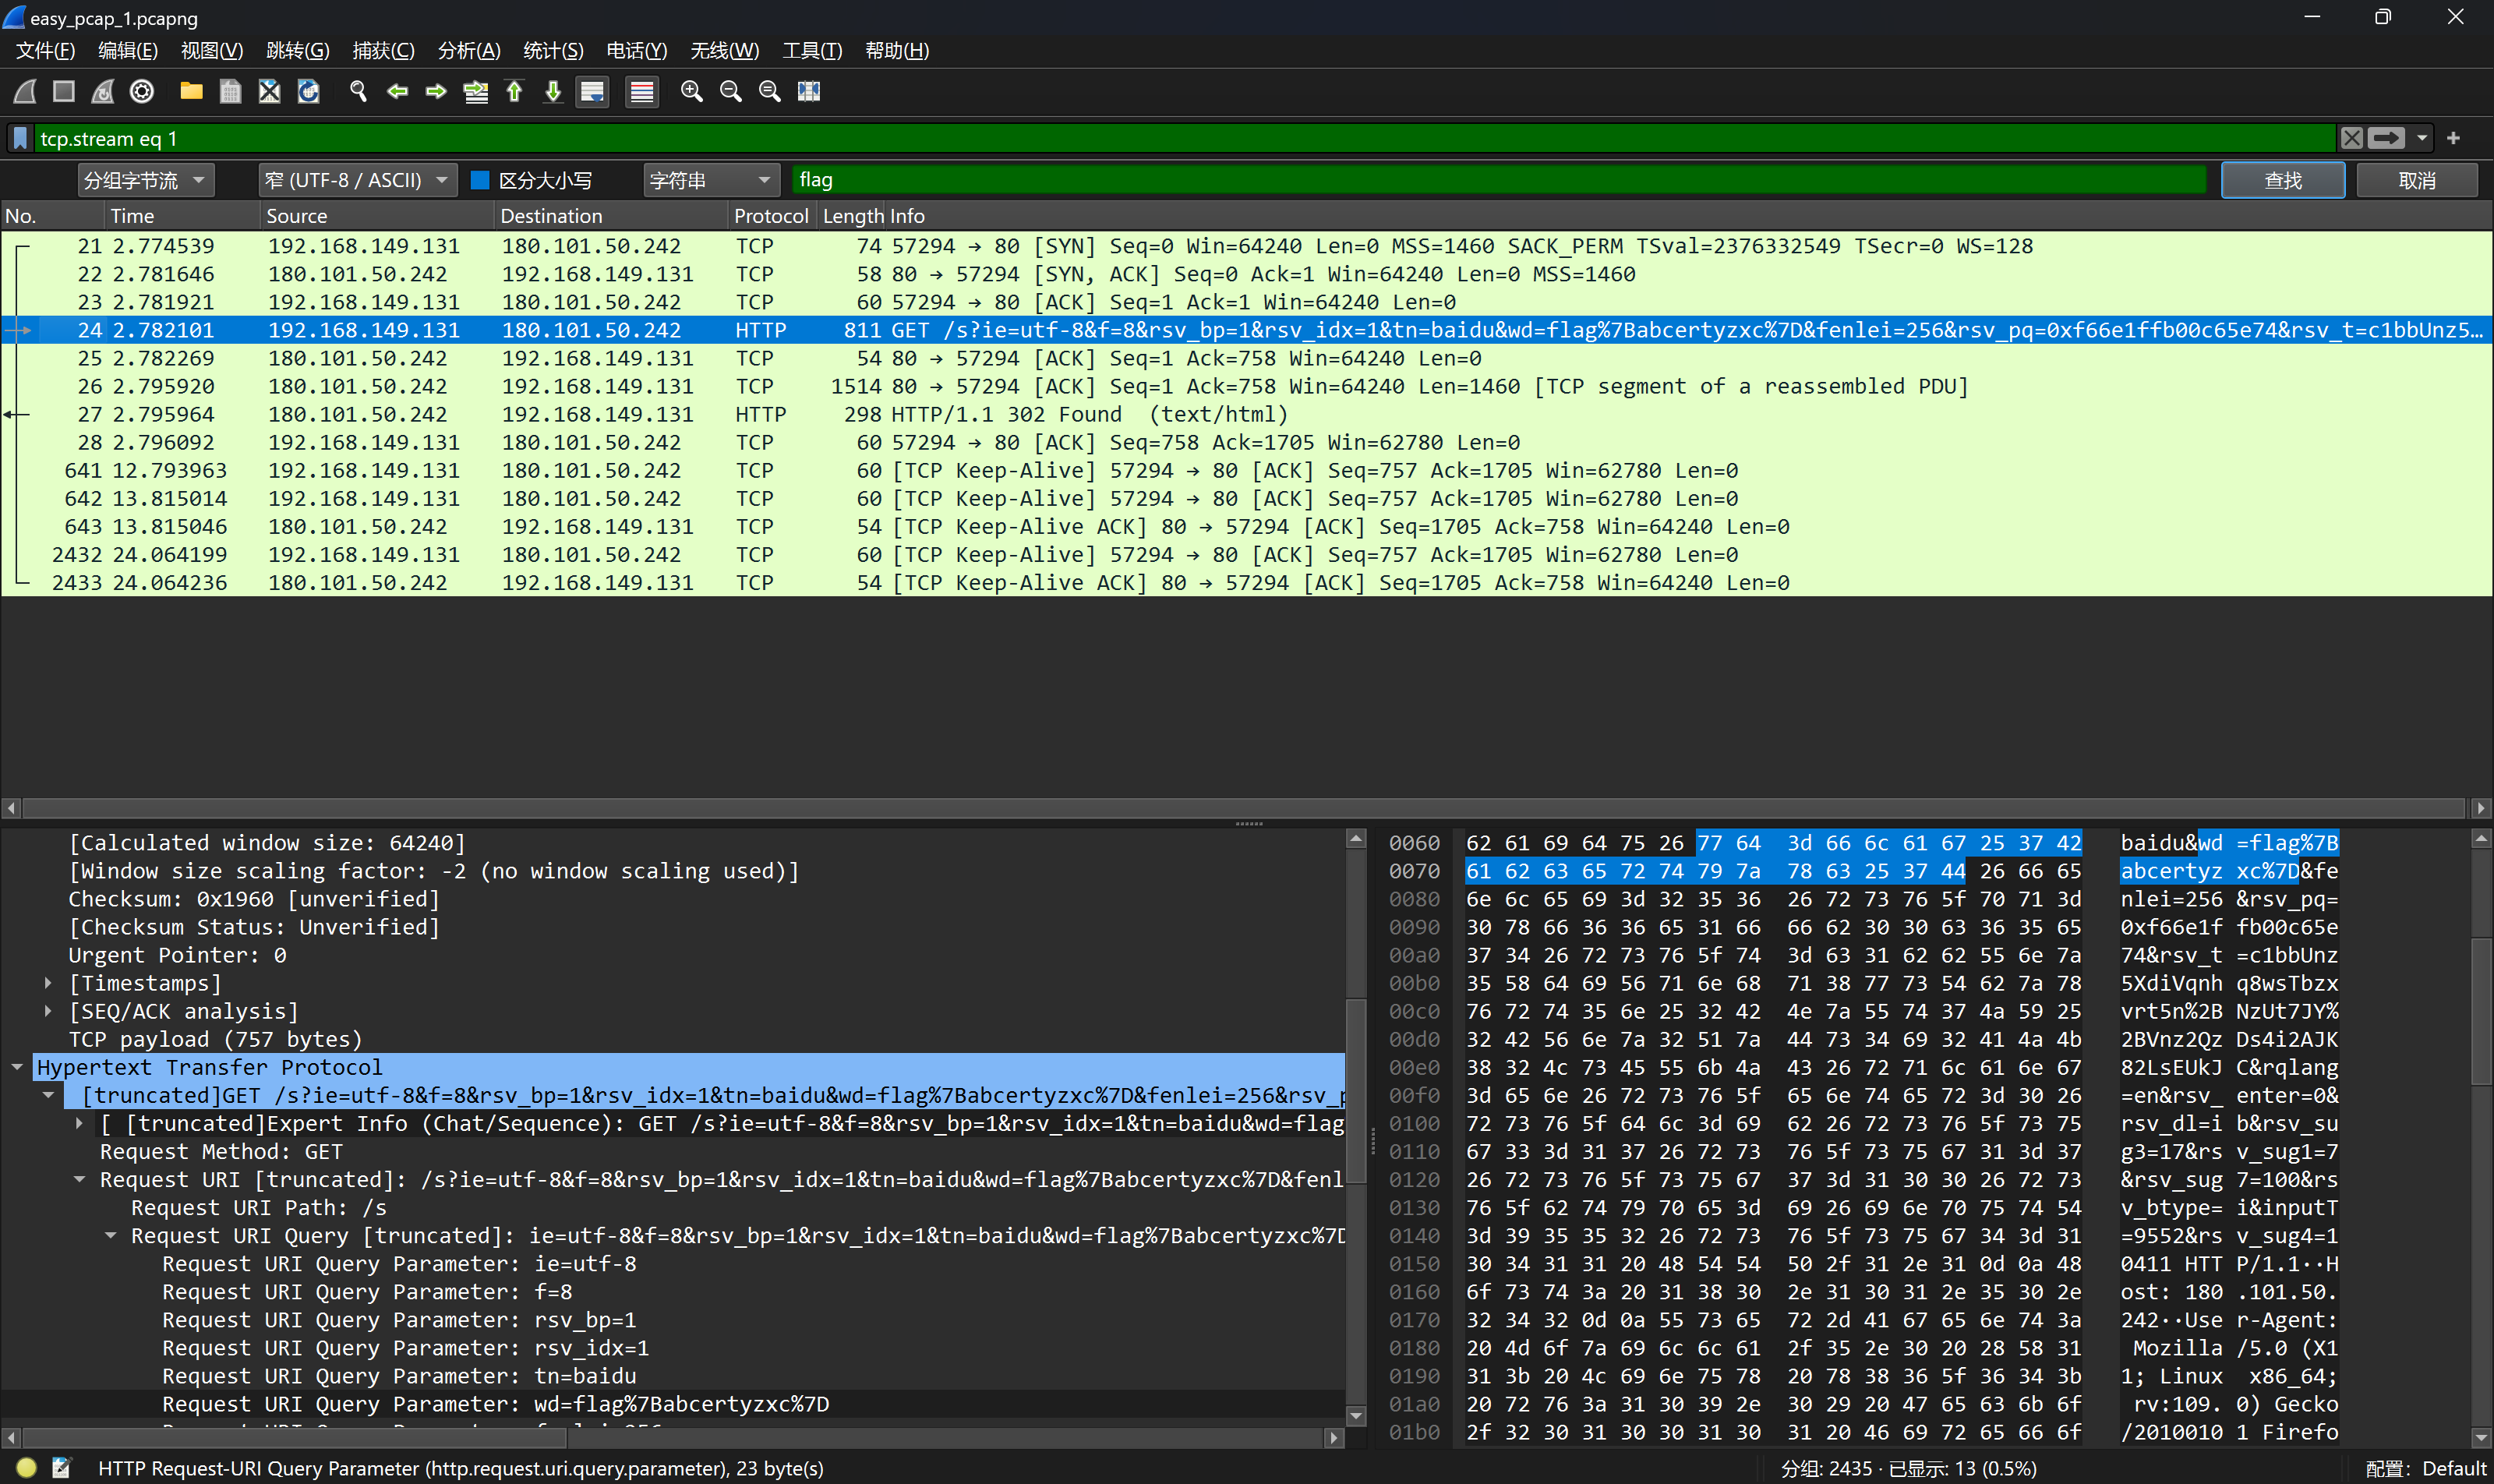Click the tcp.stream eq 1 filter field
The image size is (2494, 1484).
(x=1185, y=138)
